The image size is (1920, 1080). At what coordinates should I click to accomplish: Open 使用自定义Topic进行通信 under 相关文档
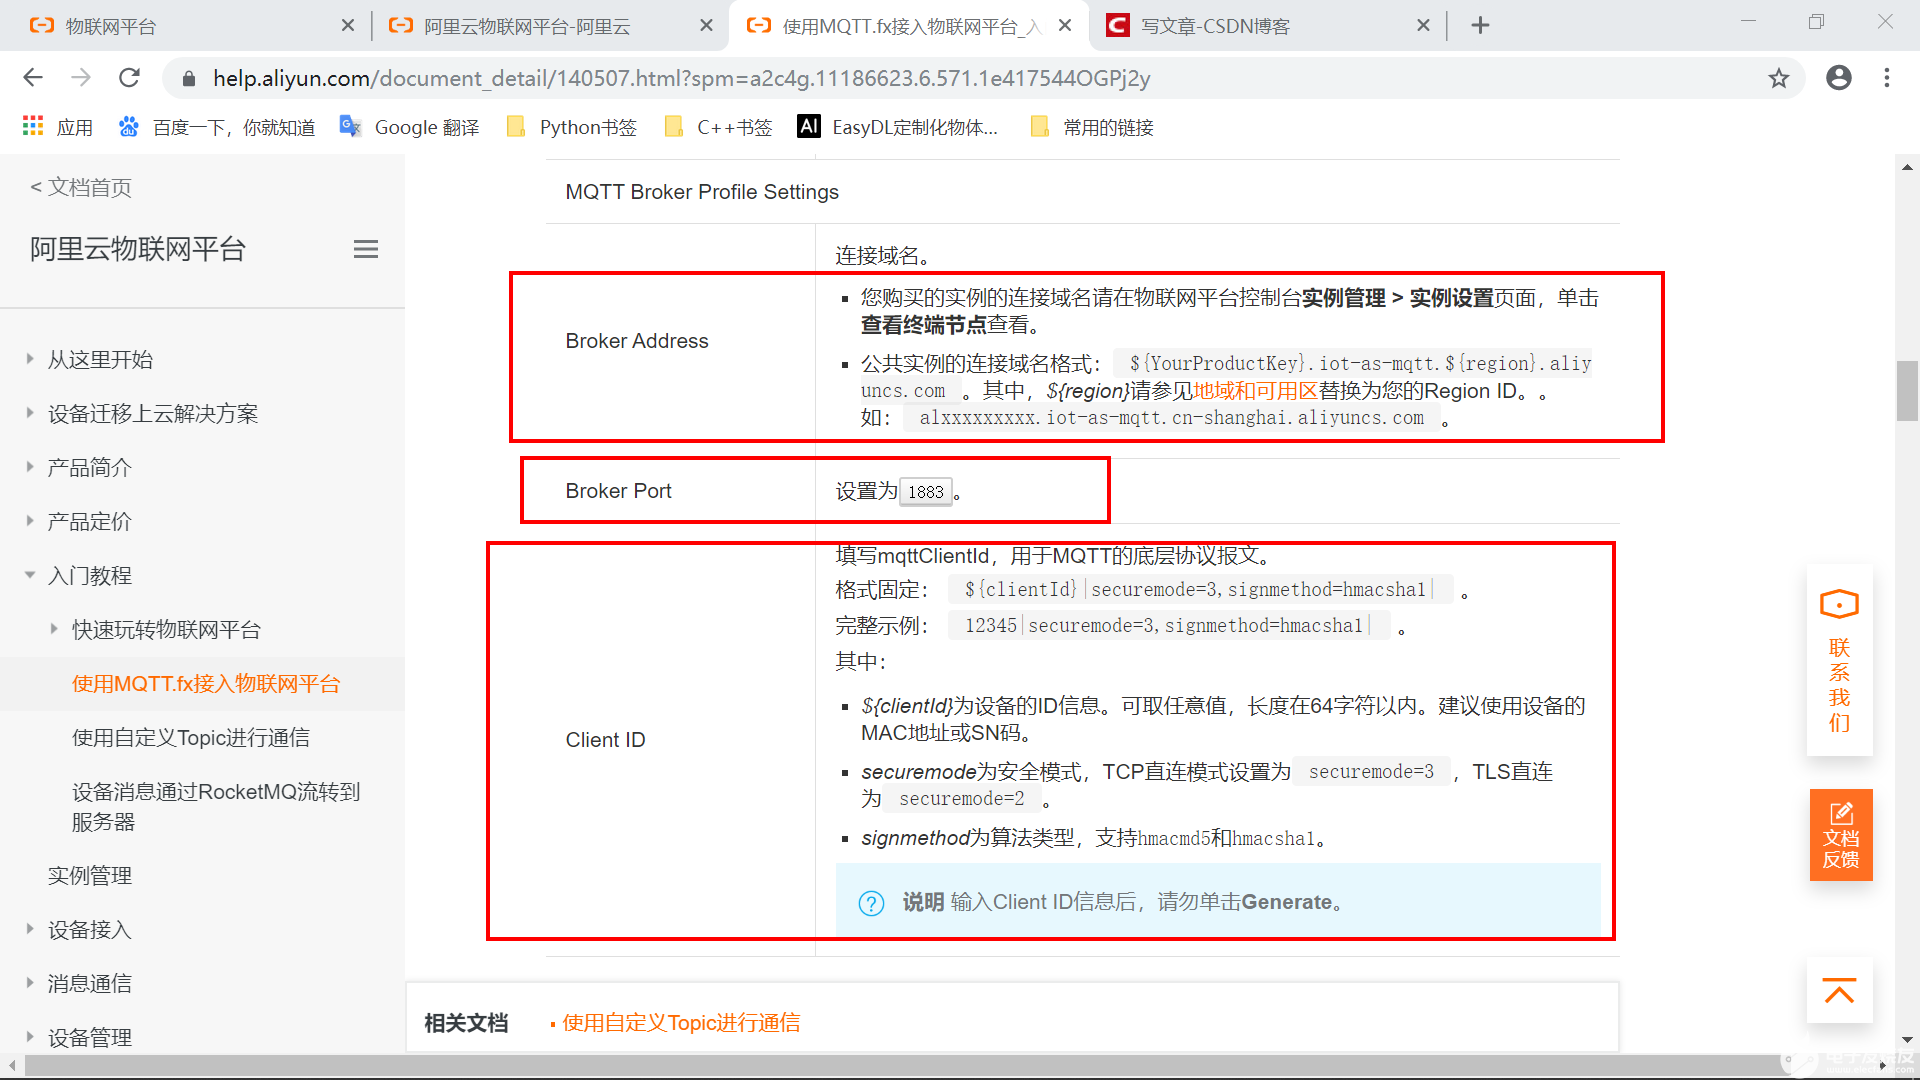tap(681, 1022)
